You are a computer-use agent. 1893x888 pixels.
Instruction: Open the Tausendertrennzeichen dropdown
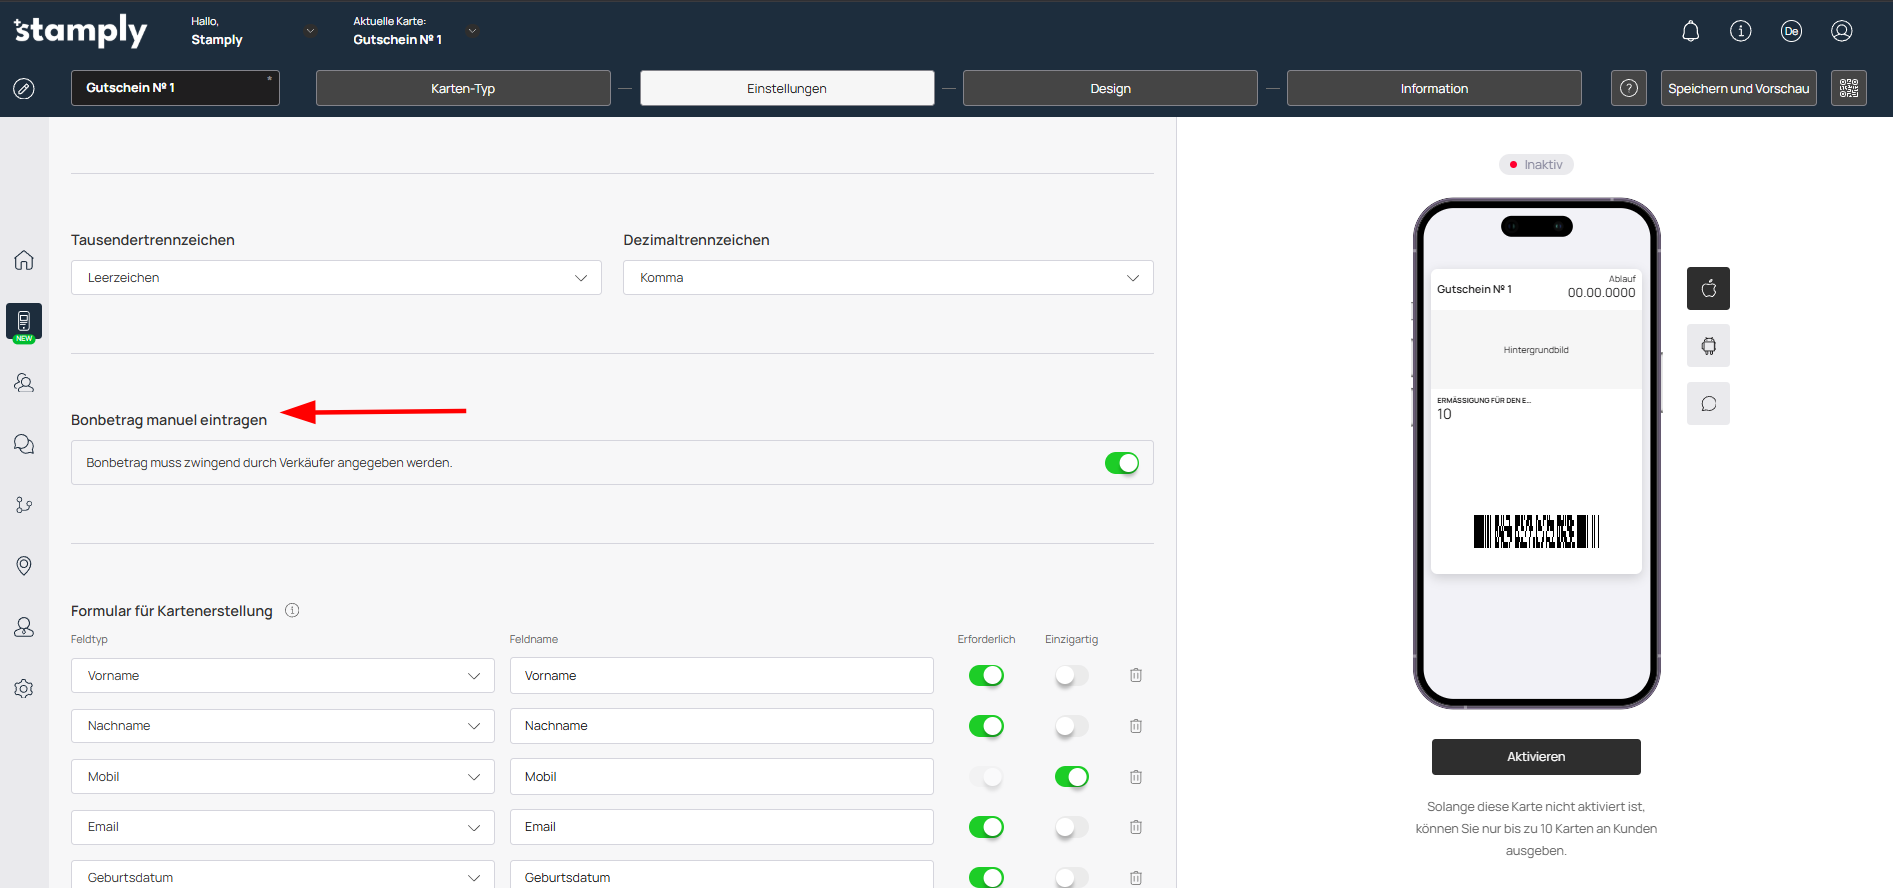point(336,278)
